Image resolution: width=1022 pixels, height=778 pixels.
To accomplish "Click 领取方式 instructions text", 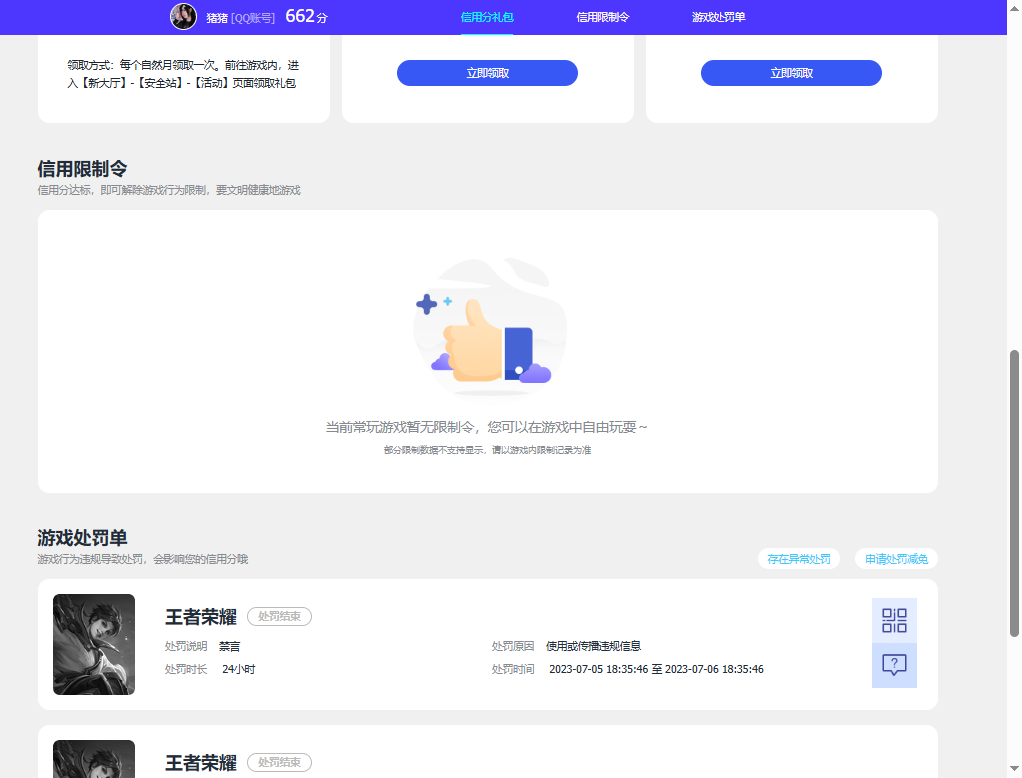I will 183,74.
